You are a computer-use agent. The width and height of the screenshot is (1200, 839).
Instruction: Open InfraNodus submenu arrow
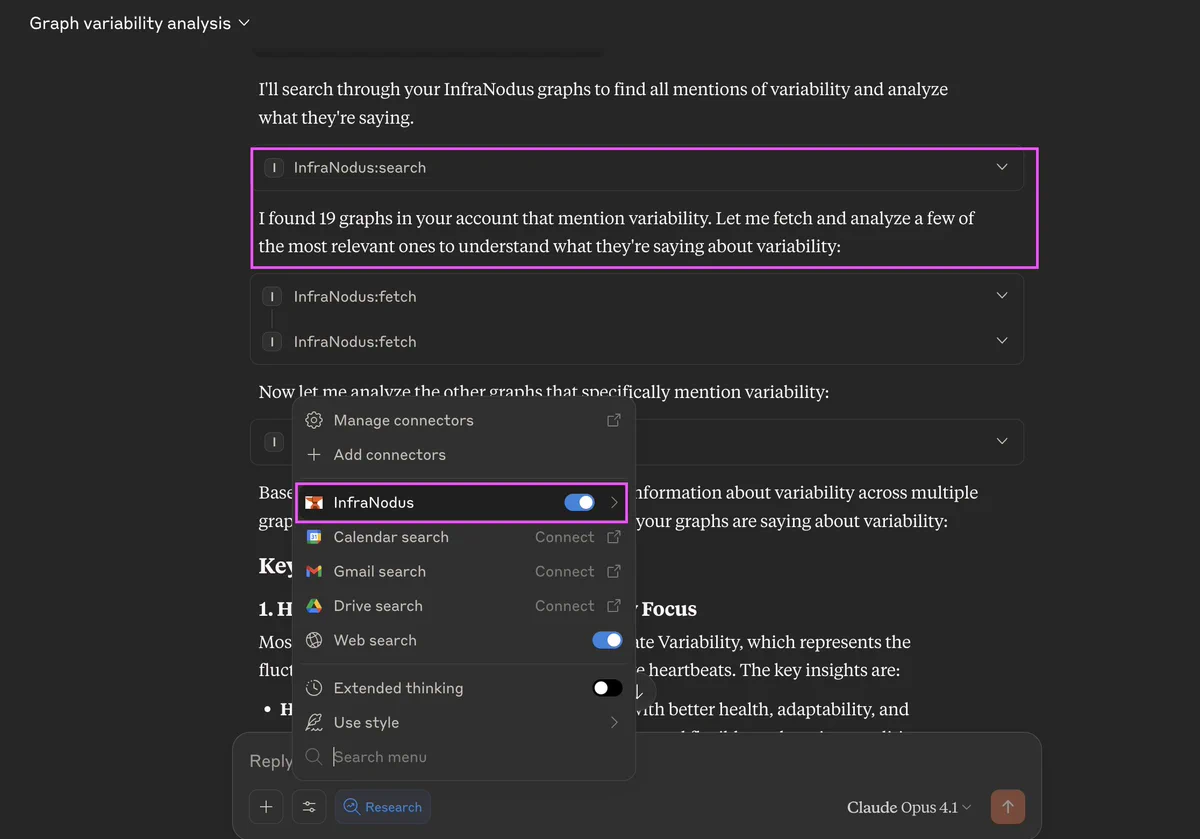point(614,502)
